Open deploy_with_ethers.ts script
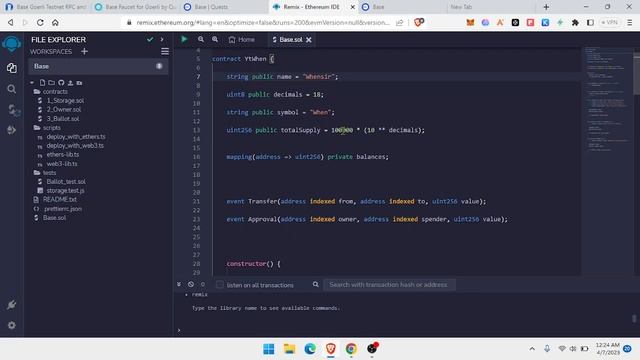The width and height of the screenshot is (640, 360). coord(76,137)
